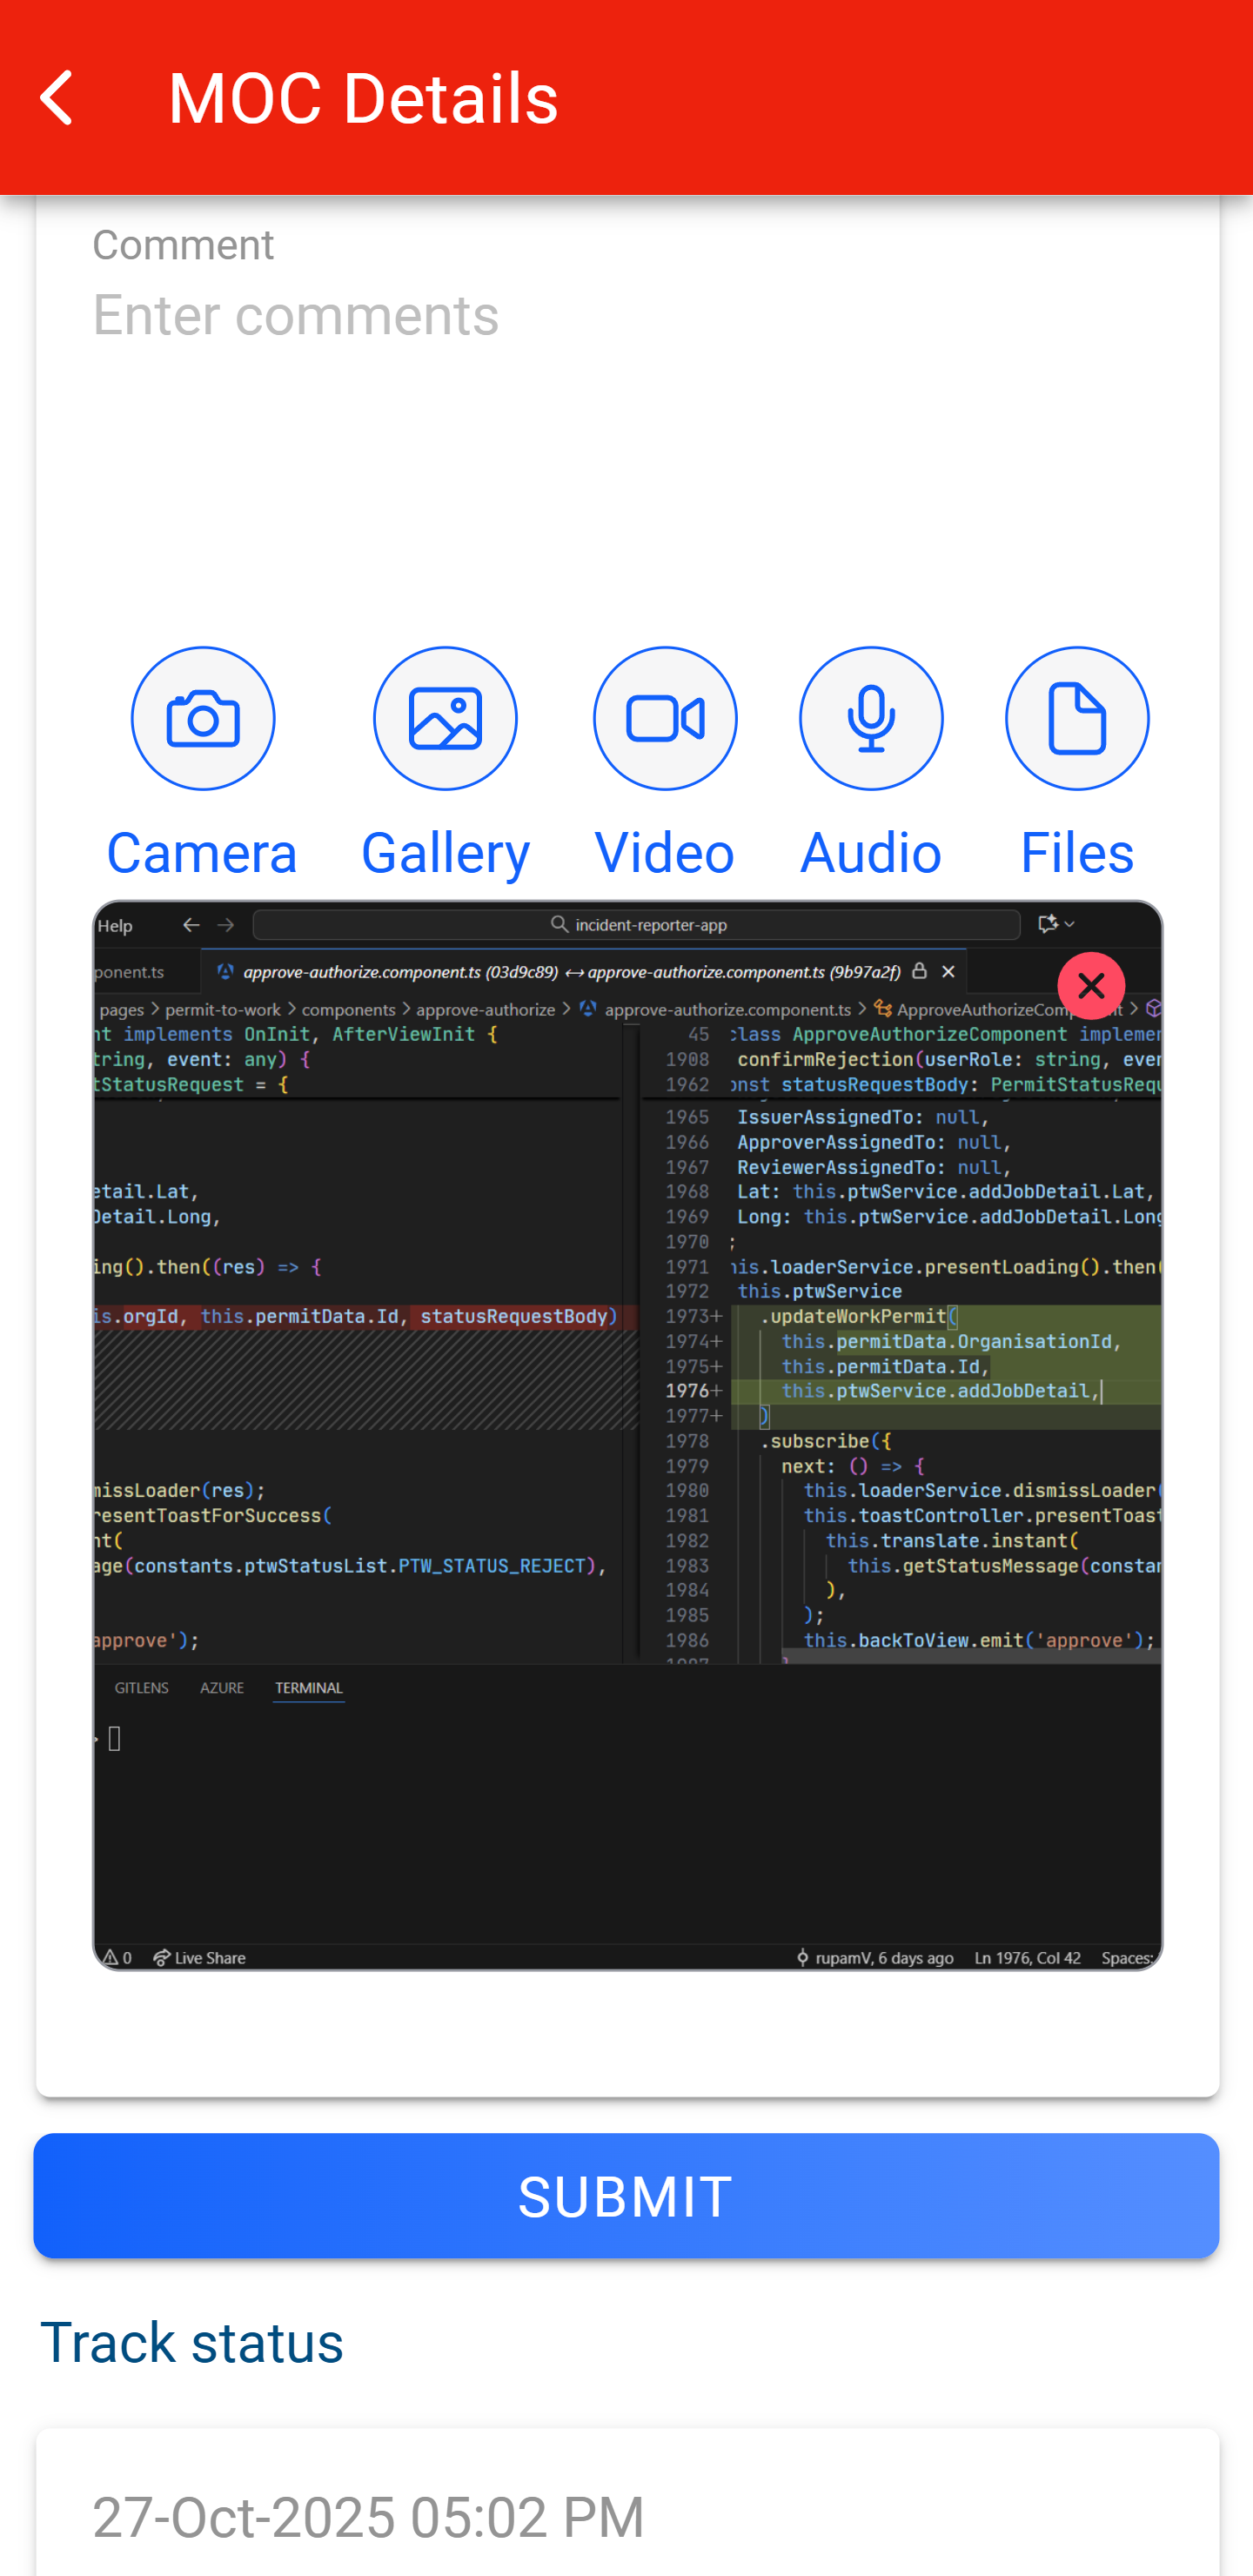Go back using the header arrow
1253x2576 pixels.
click(57, 98)
